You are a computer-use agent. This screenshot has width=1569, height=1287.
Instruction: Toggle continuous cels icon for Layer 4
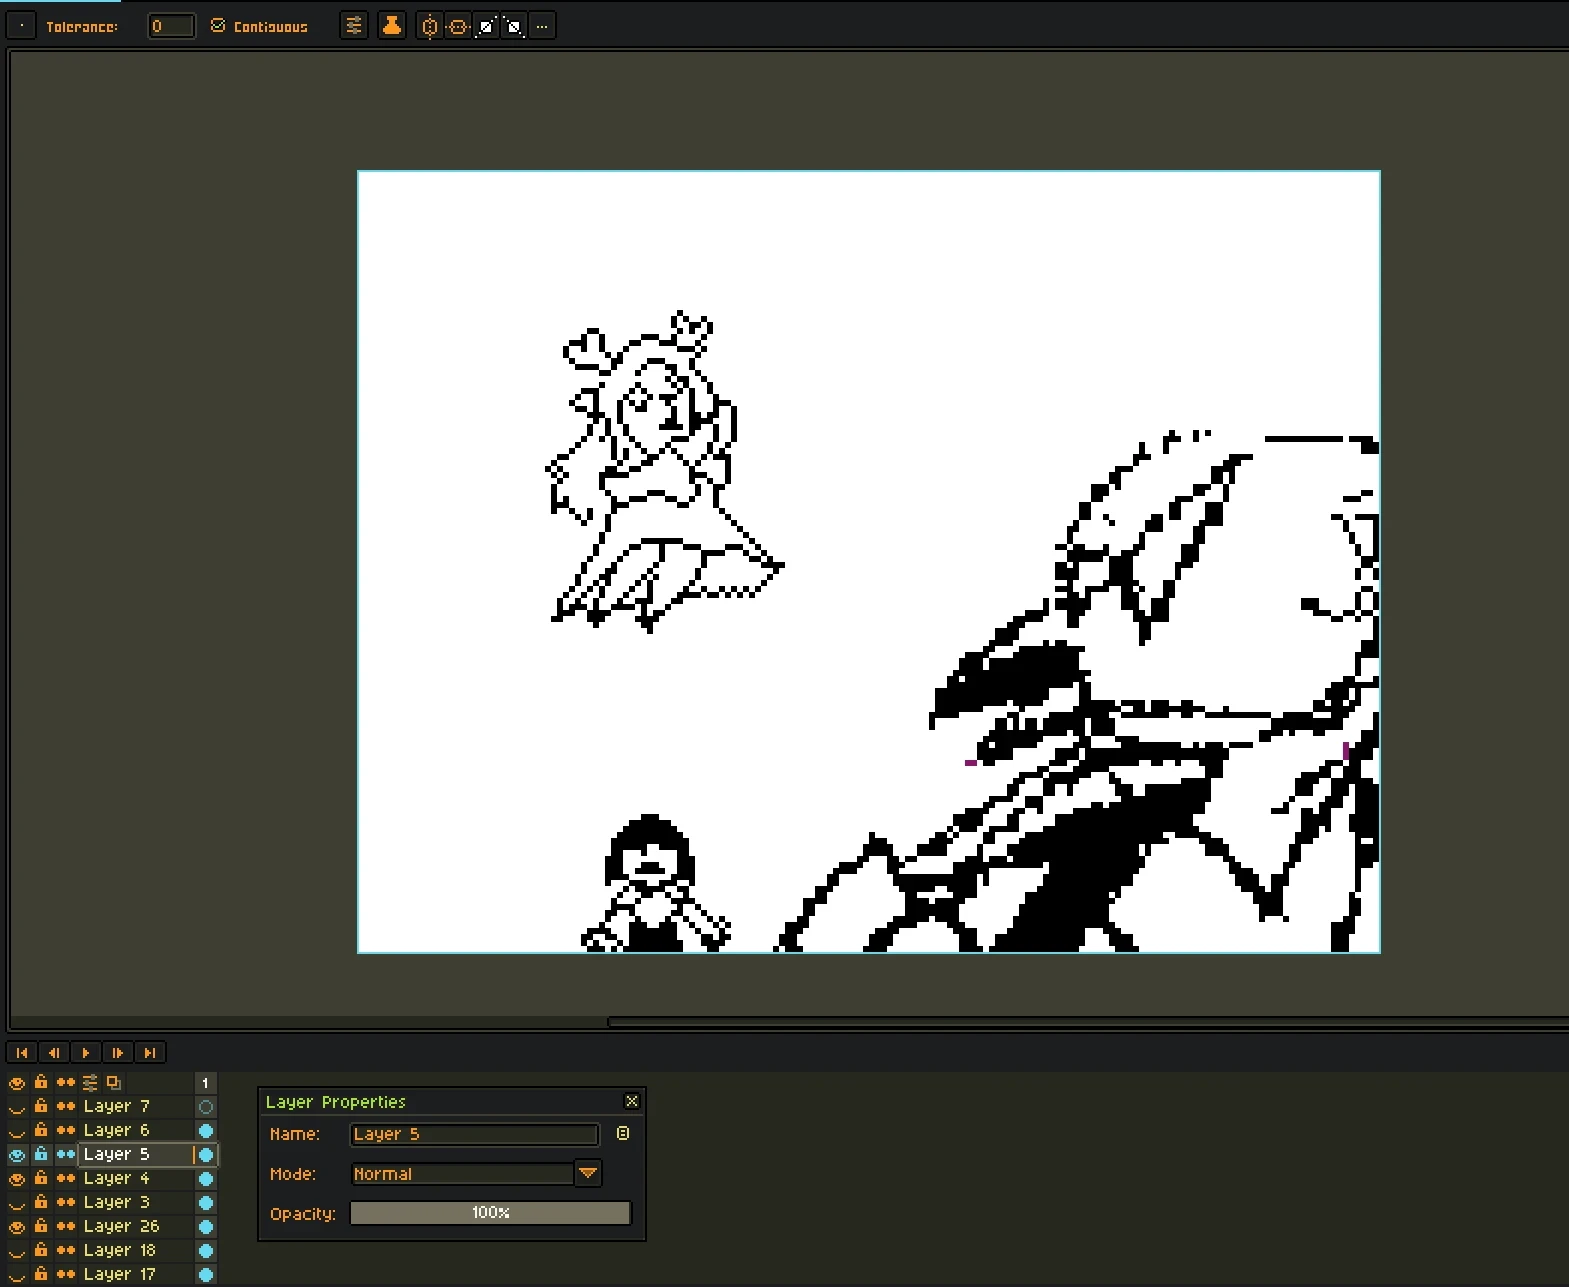point(65,1178)
